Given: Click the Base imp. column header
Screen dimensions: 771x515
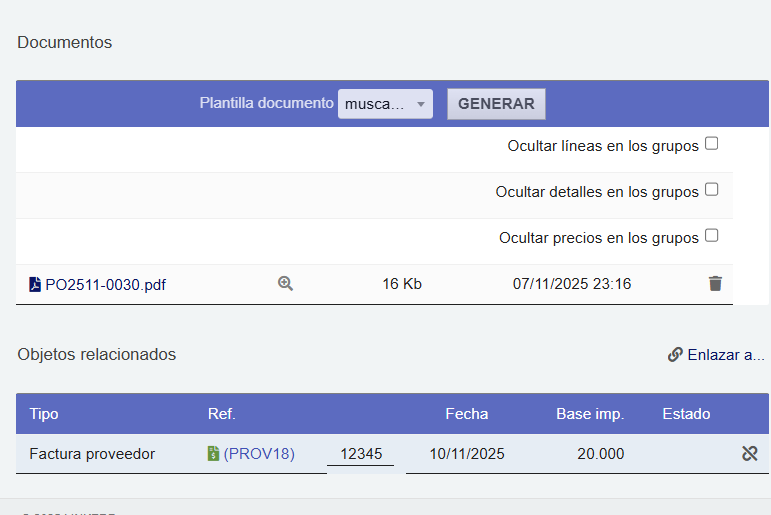Looking at the screenshot, I should coord(590,414).
